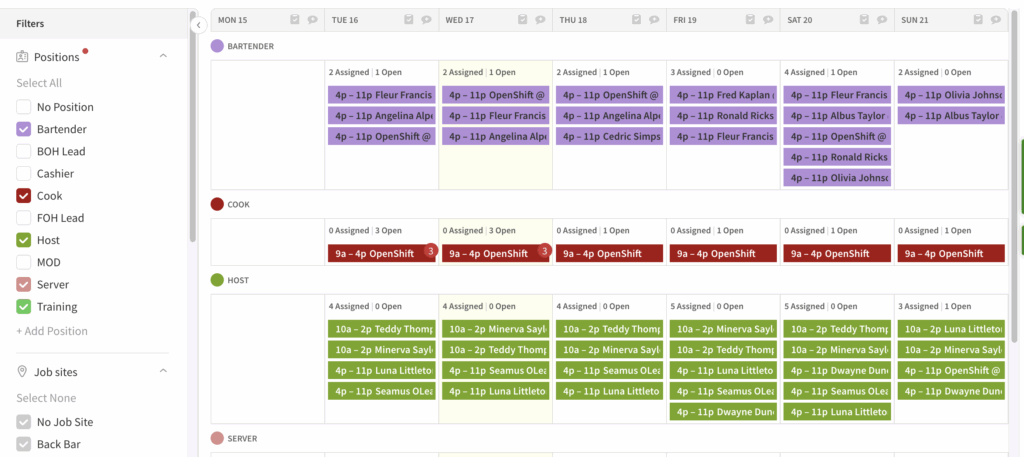1024x457 pixels.
Task: Toggle the Back Bar job site checkbox
Action: click(24, 444)
